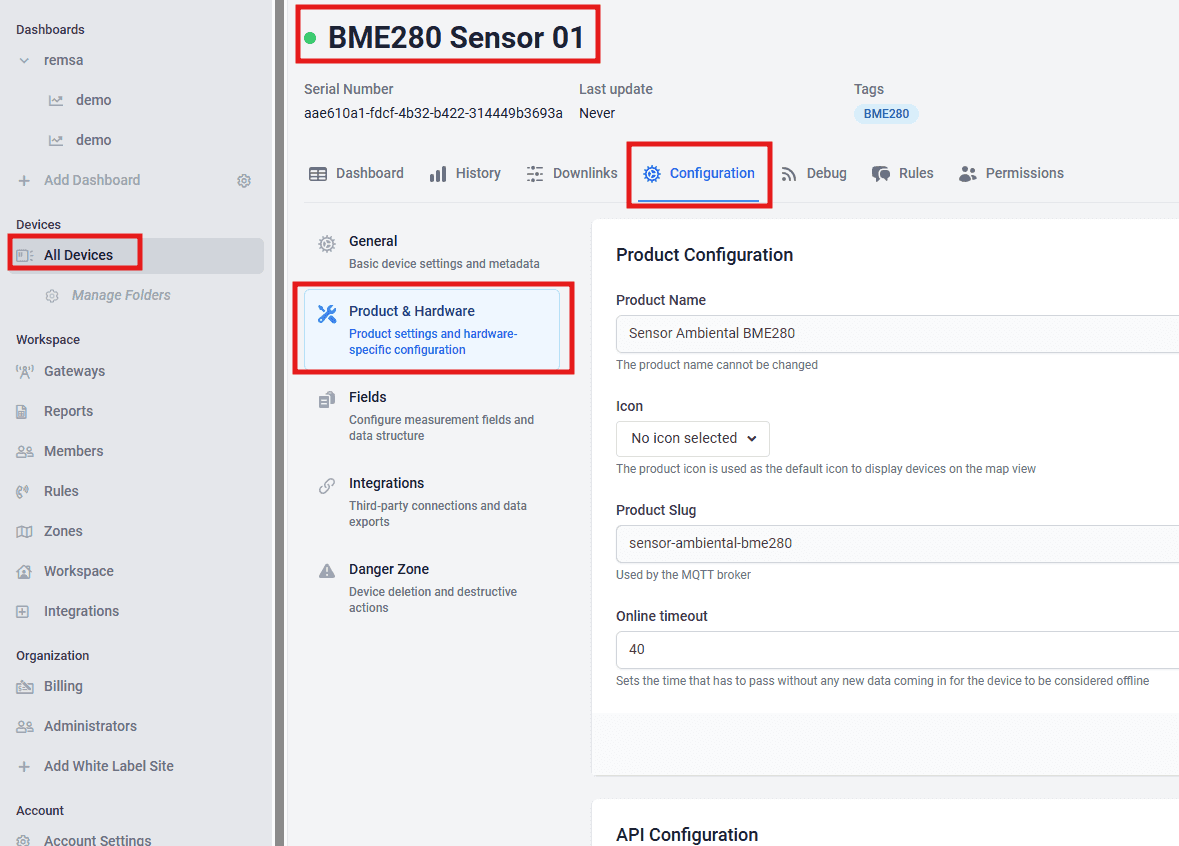Open Manage Folders link

[x=121, y=295]
